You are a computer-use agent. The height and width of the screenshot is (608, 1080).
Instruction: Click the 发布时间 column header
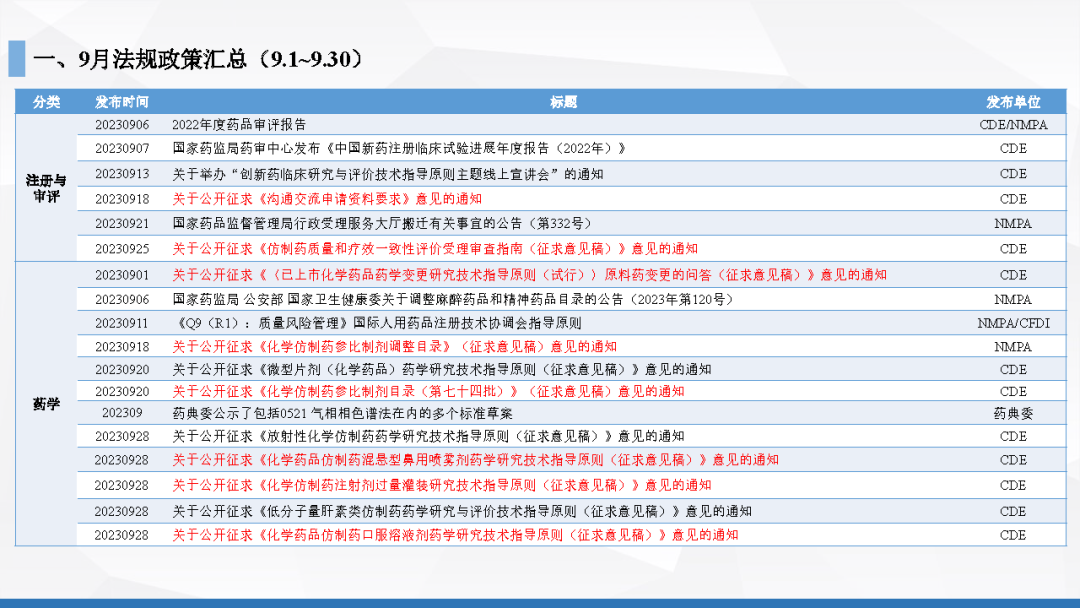(122, 102)
